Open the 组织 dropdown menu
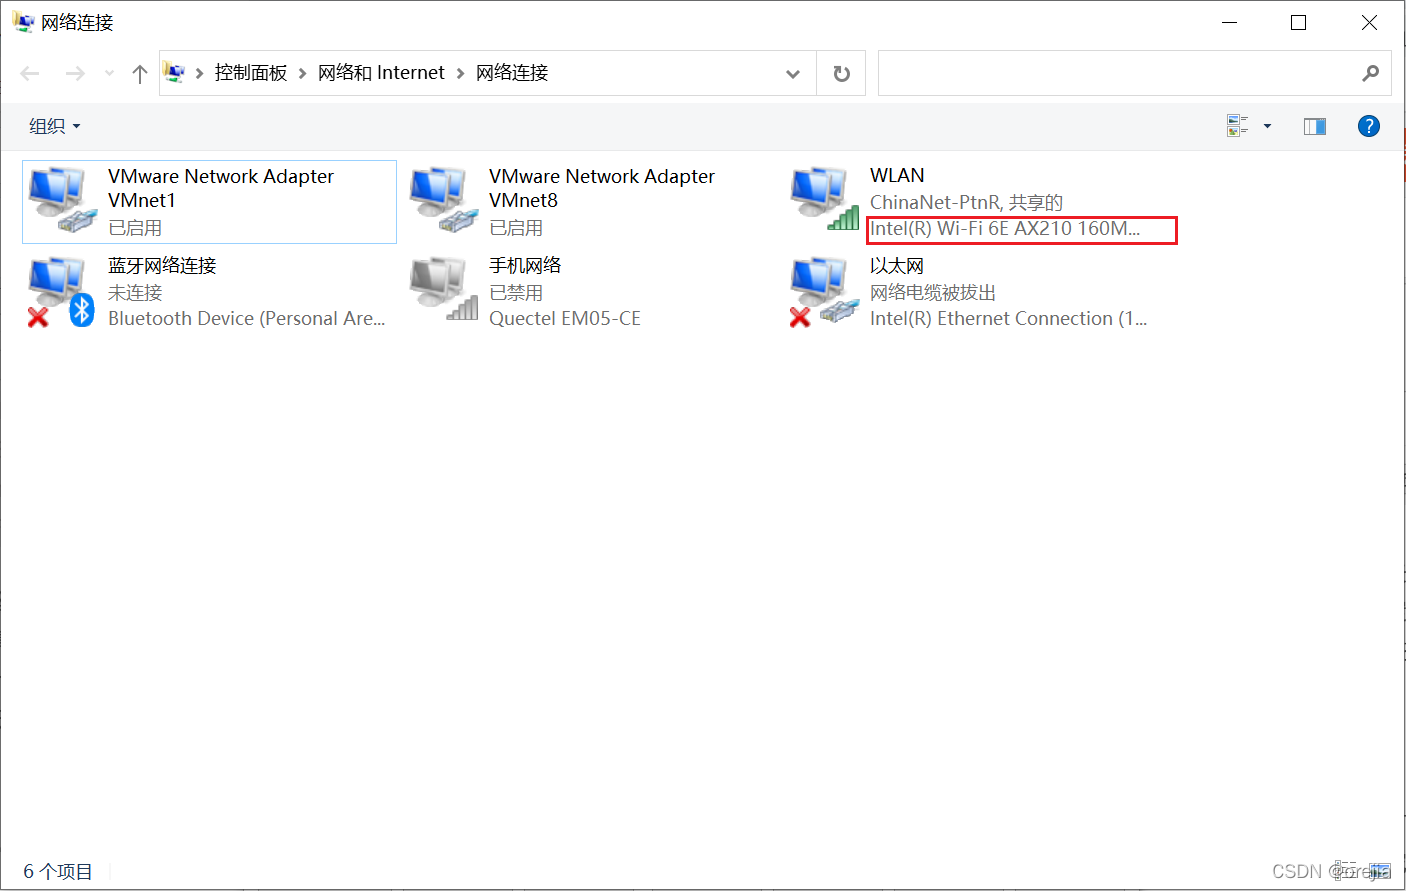Viewport: 1406px width, 891px height. (54, 126)
